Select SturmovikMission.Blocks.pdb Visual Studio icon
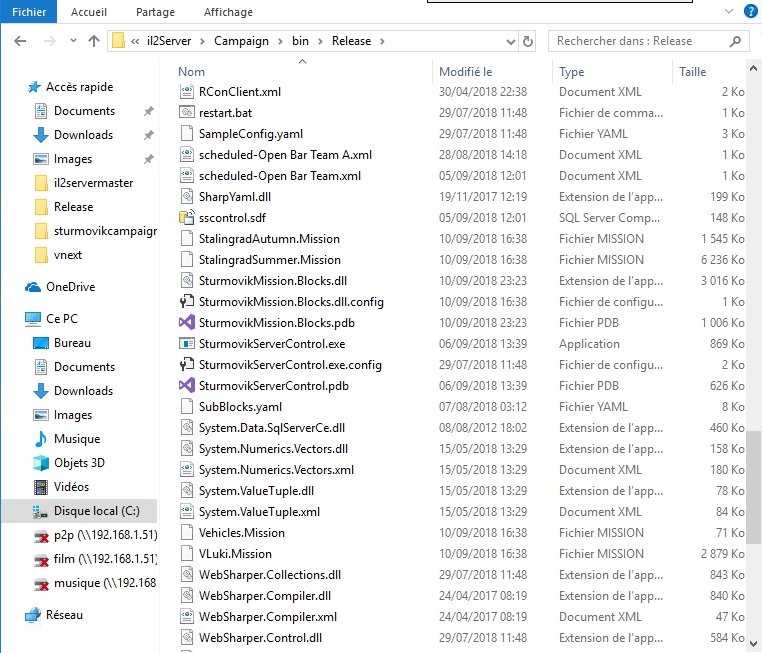This screenshot has width=762, height=653. tap(187, 323)
